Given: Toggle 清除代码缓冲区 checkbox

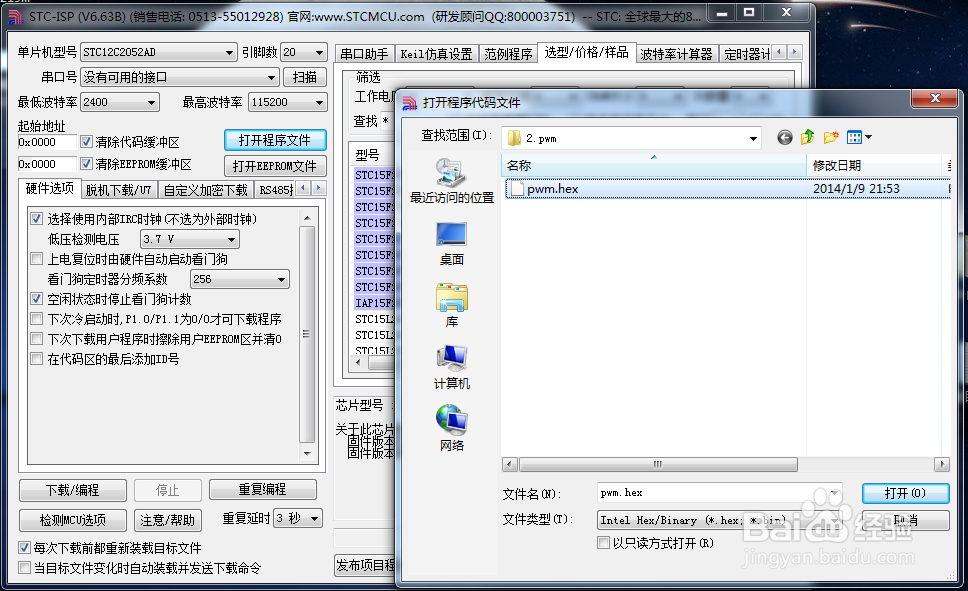Looking at the screenshot, I should pyautogui.click(x=87, y=142).
